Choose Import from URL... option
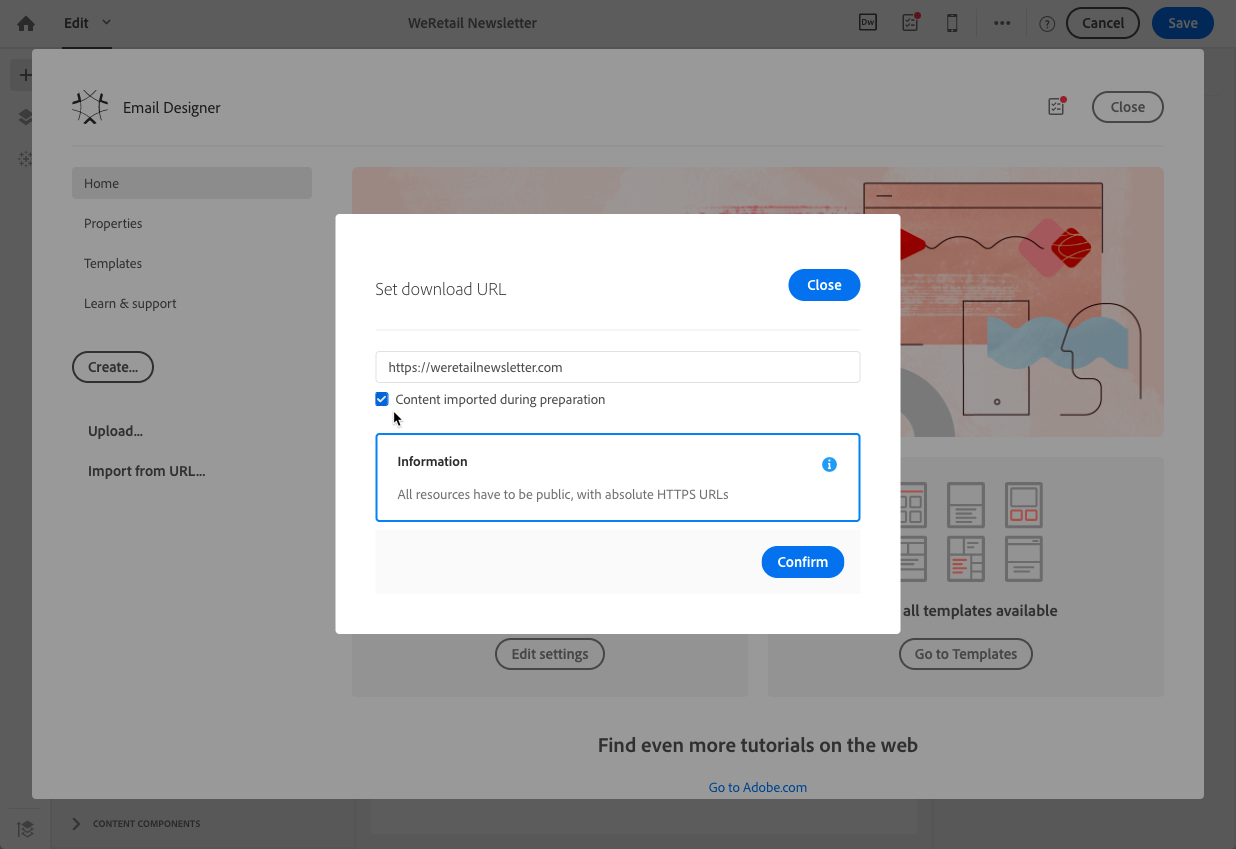 [x=146, y=471]
